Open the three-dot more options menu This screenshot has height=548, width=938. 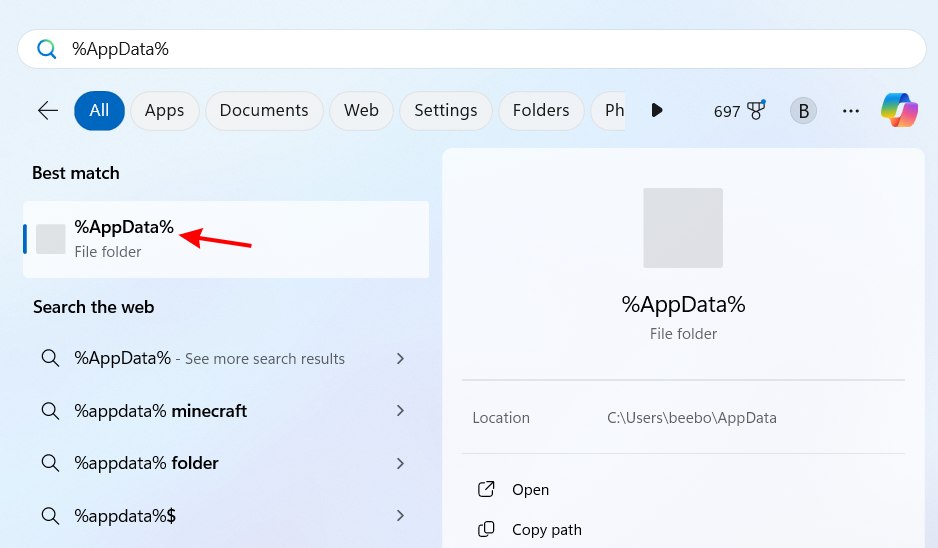[x=851, y=110]
